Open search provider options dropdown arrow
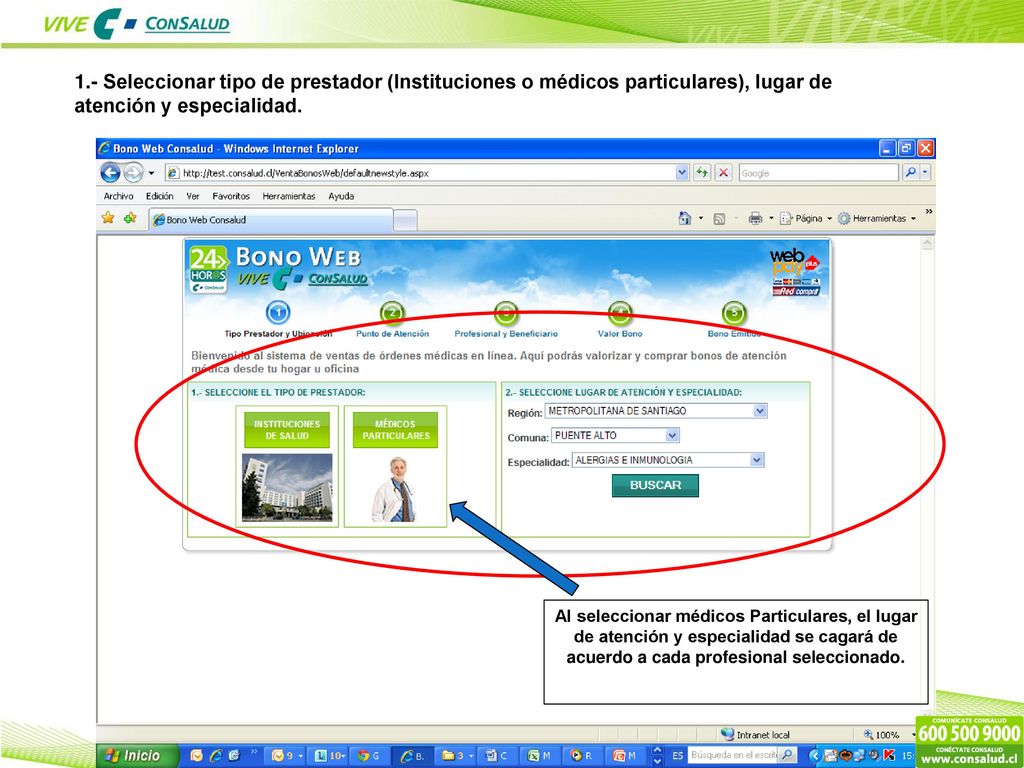 click(x=924, y=173)
